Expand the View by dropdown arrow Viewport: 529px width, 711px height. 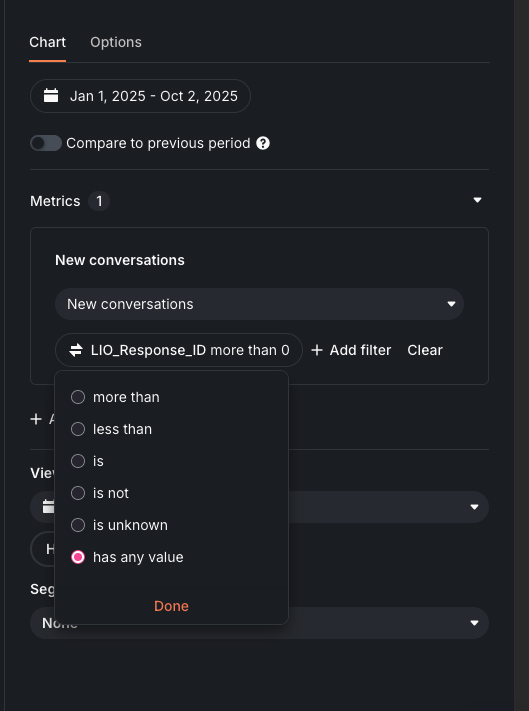point(474,507)
